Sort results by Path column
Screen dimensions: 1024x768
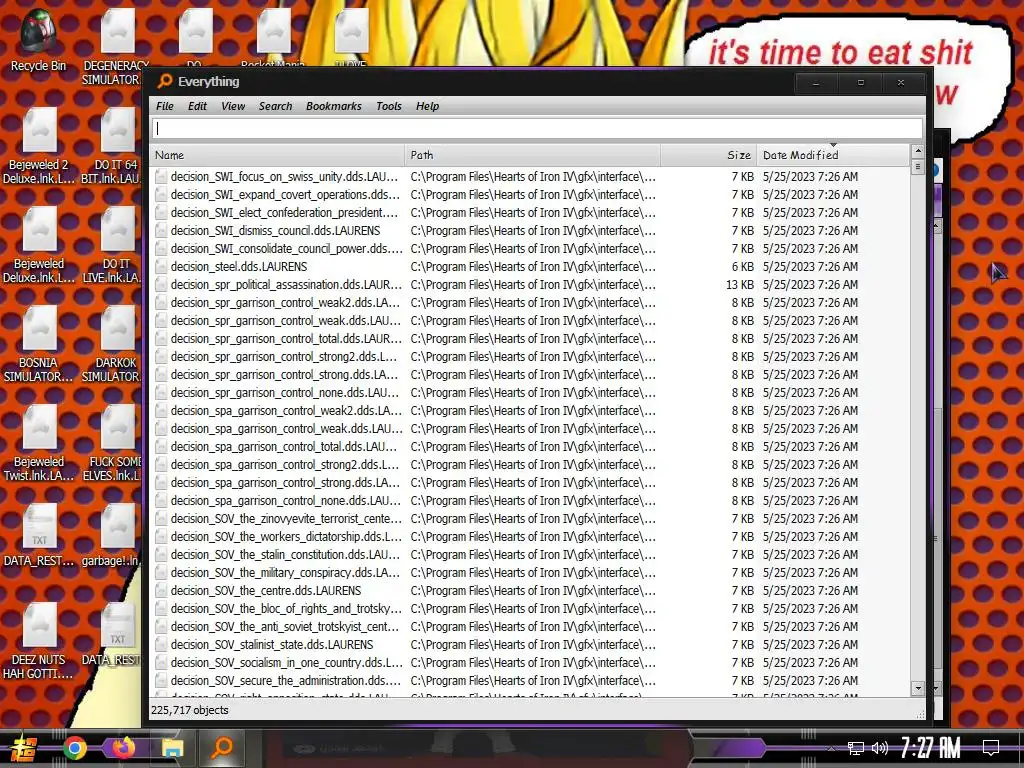tap(532, 155)
